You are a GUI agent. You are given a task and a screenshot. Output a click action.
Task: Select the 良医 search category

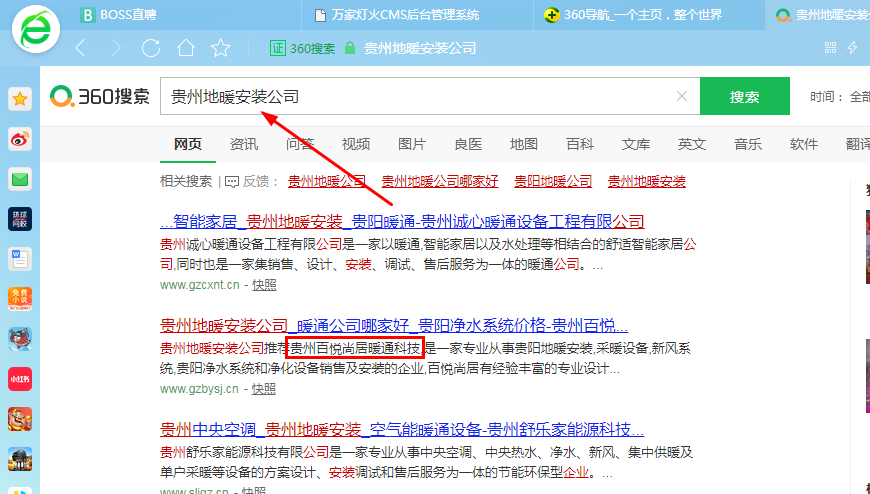468,144
